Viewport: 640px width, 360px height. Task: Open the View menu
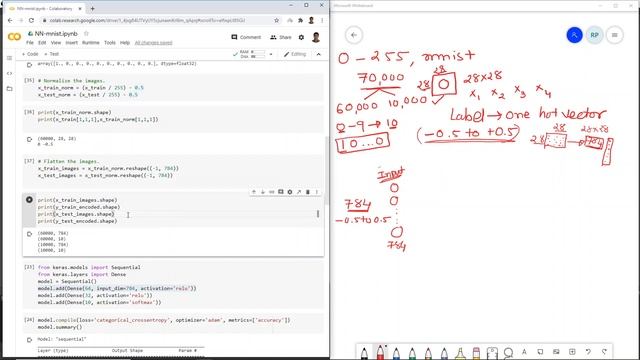[x=56, y=42]
